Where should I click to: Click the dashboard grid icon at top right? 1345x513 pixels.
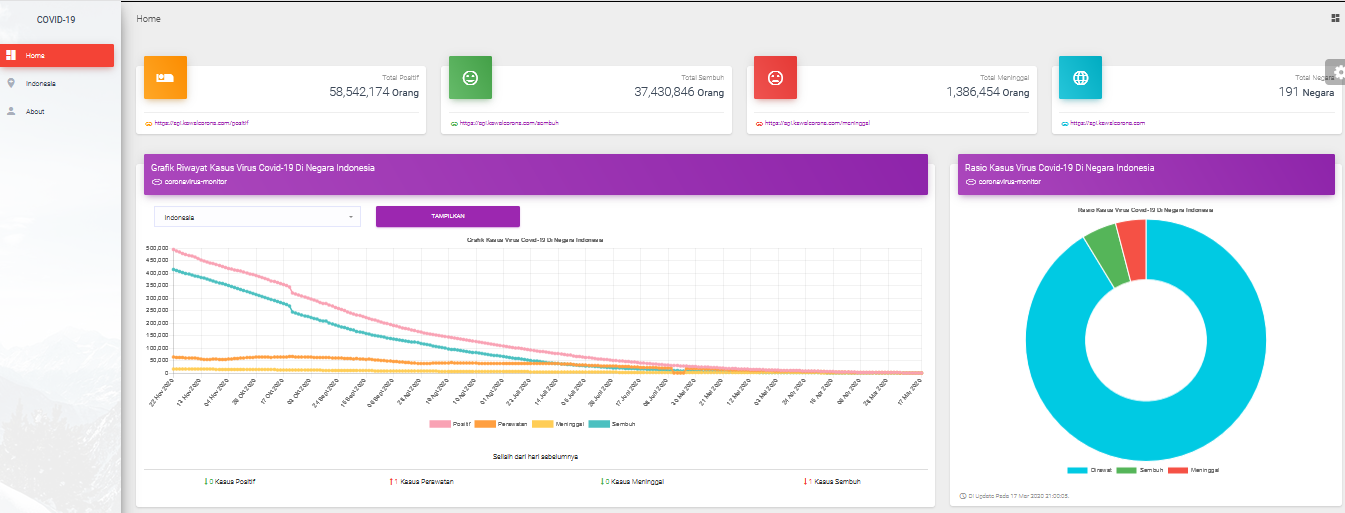coord(1335,18)
